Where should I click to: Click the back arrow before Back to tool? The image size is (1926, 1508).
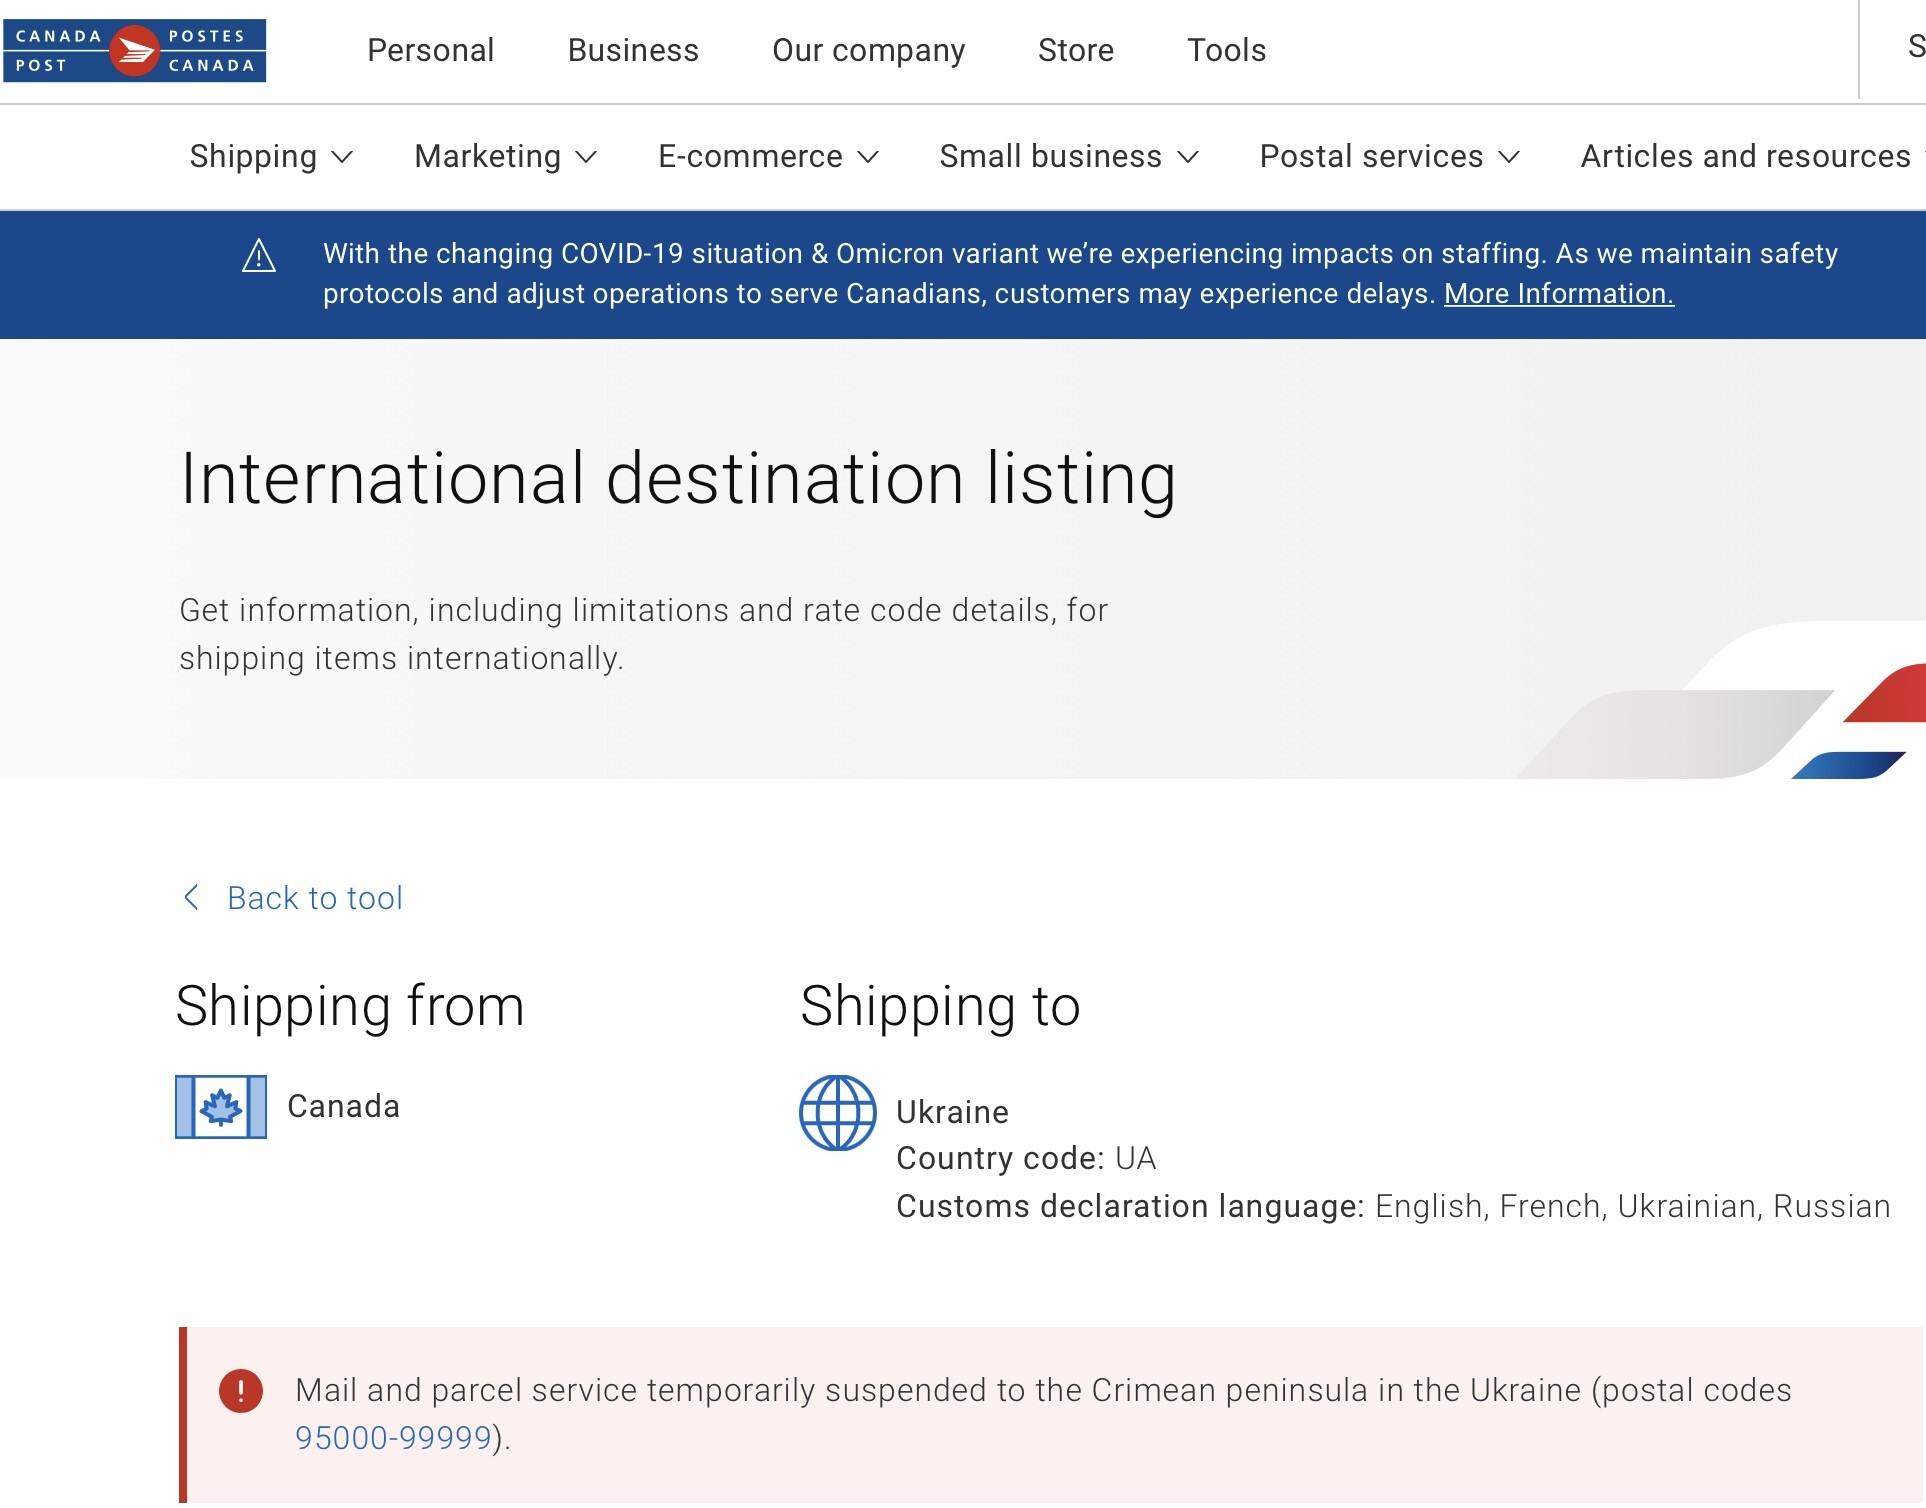pyautogui.click(x=192, y=897)
